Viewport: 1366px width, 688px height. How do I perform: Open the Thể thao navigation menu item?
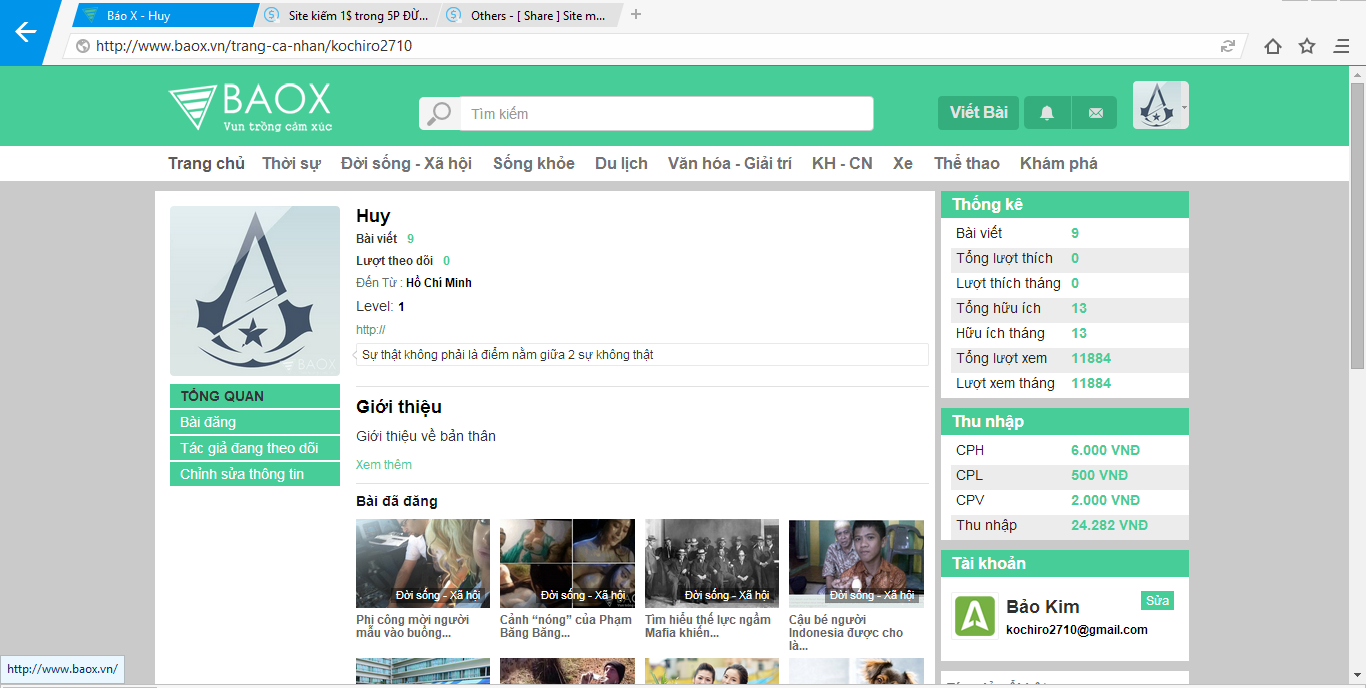coord(966,163)
